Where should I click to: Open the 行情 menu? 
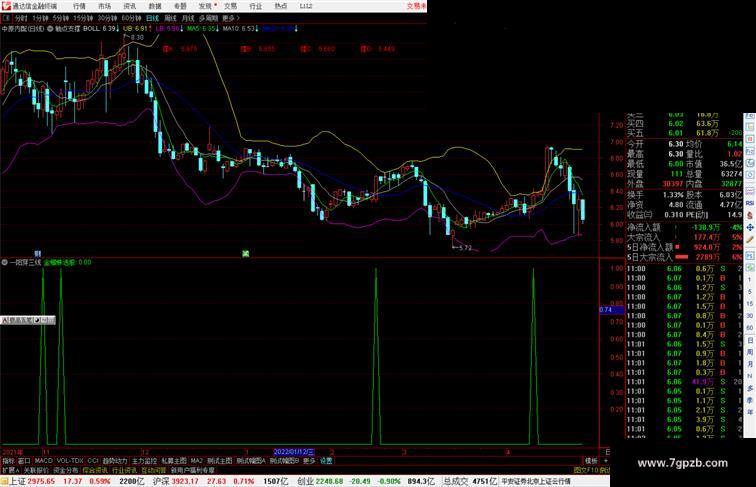(x=80, y=6)
